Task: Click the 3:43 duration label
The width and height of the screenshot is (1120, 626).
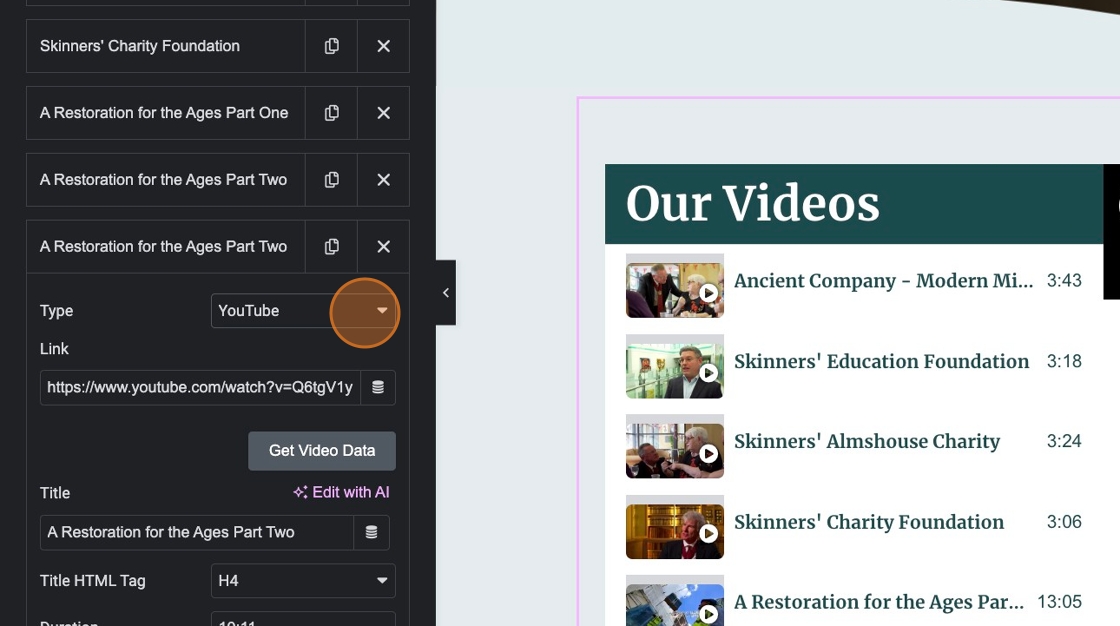Action: (1064, 281)
